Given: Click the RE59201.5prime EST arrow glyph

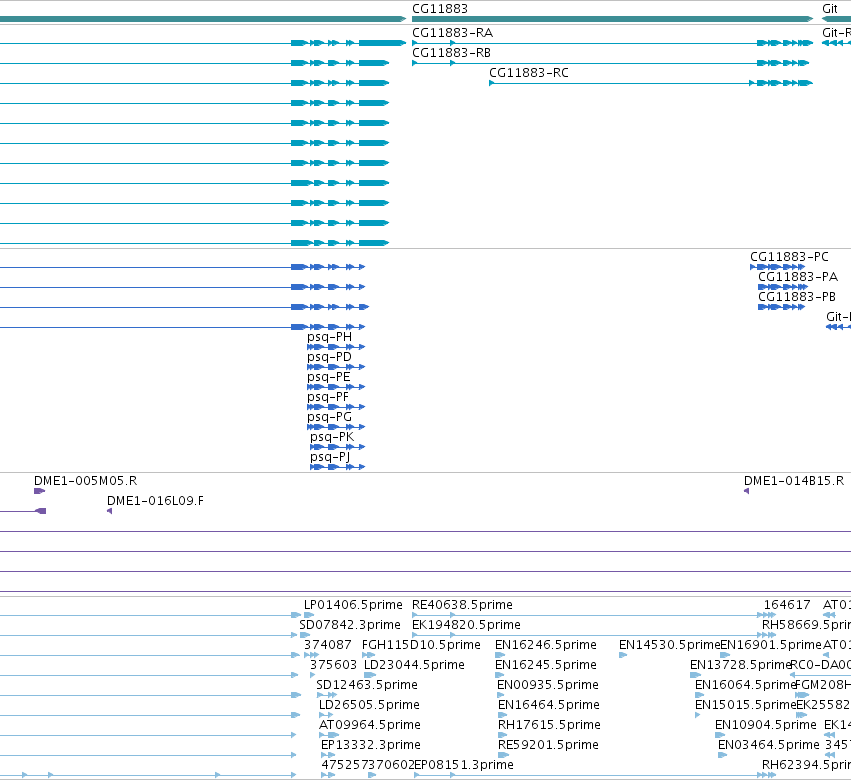Looking at the screenshot, I should (503, 755).
